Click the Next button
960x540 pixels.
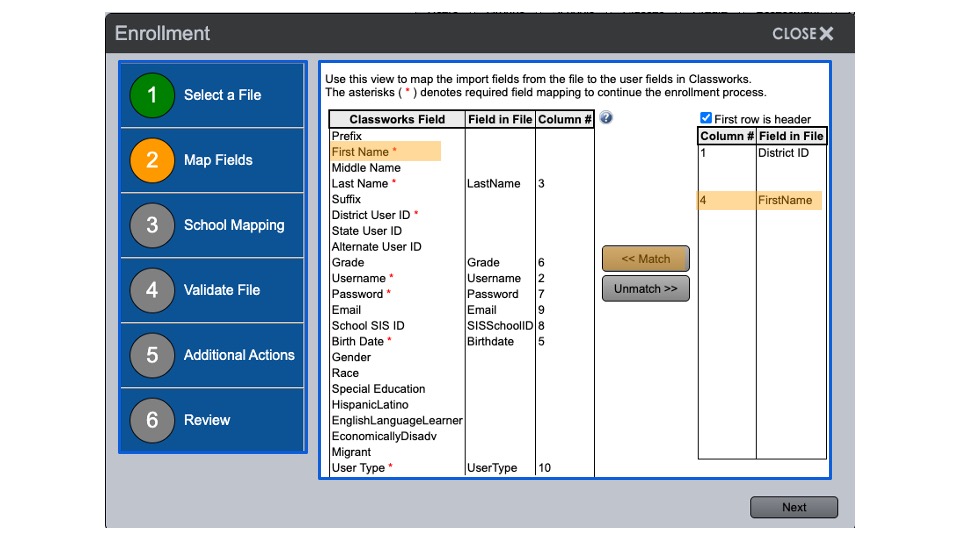click(x=793, y=507)
